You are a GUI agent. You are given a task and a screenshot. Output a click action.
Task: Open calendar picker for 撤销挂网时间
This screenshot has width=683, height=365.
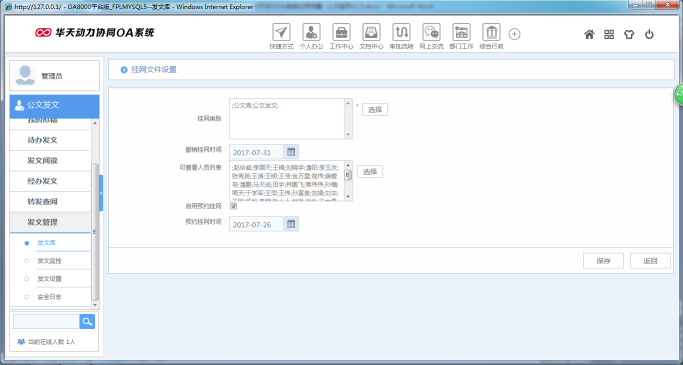(291, 152)
